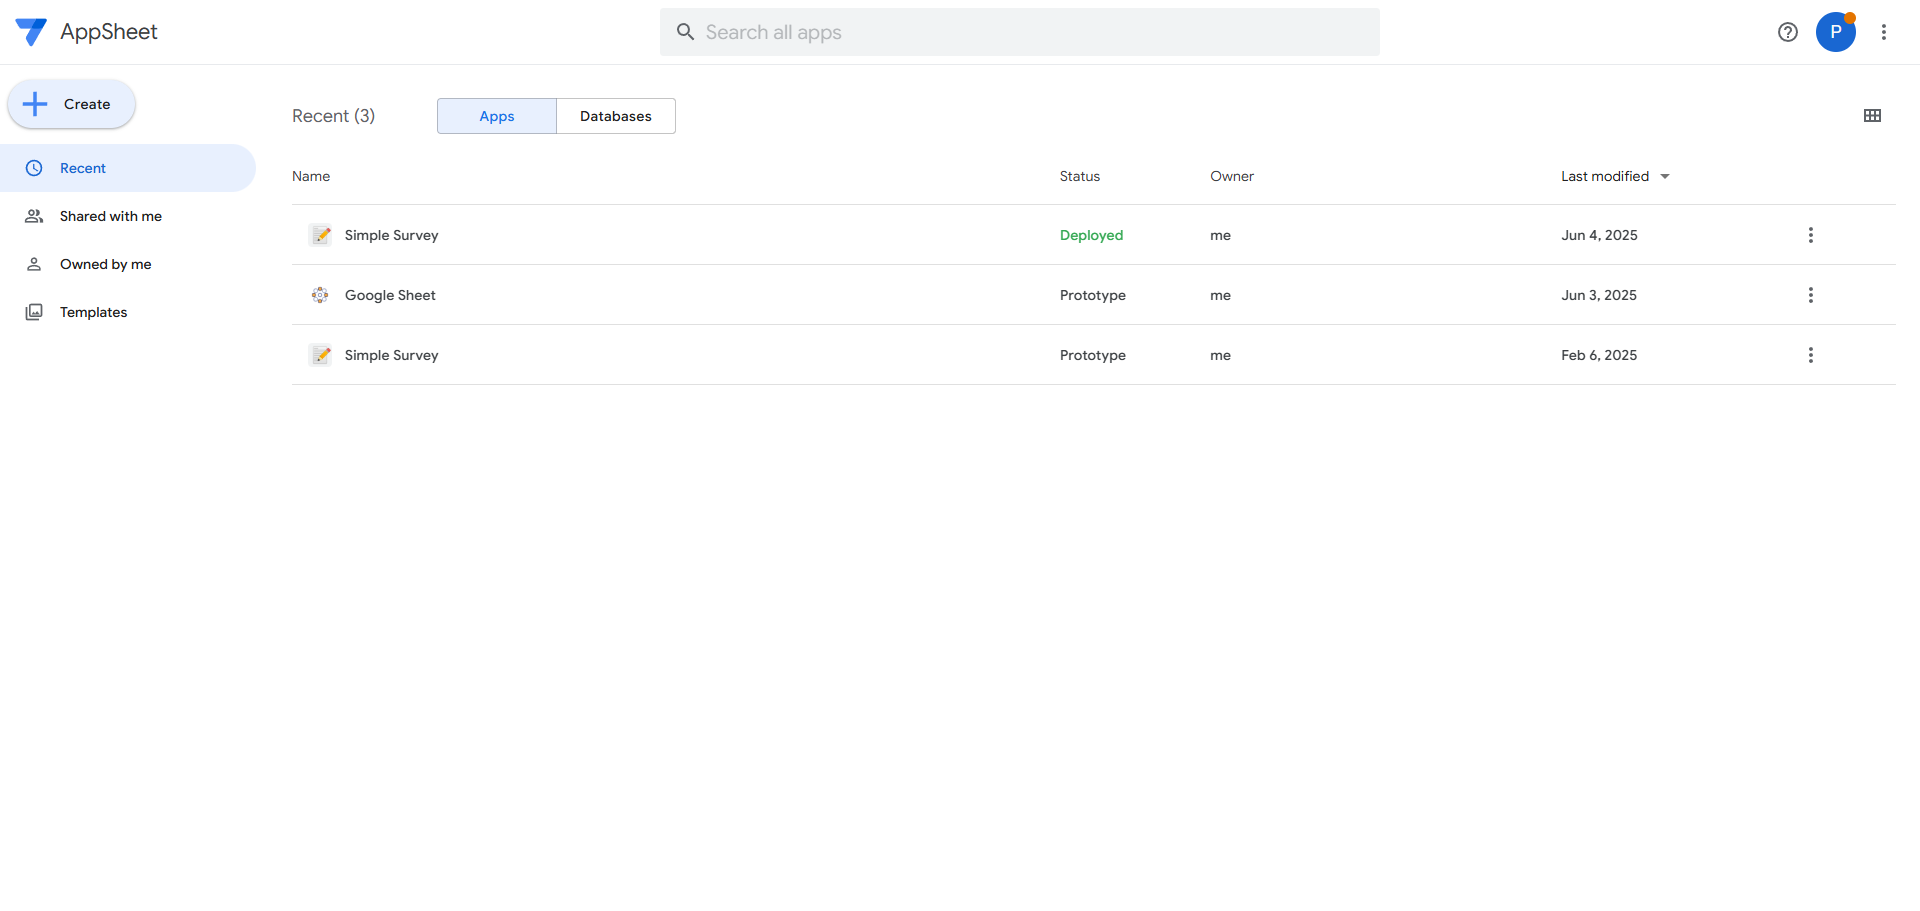The height and width of the screenshot is (911, 1920).
Task: Open the top-right vertical dots menu
Action: 1884,32
